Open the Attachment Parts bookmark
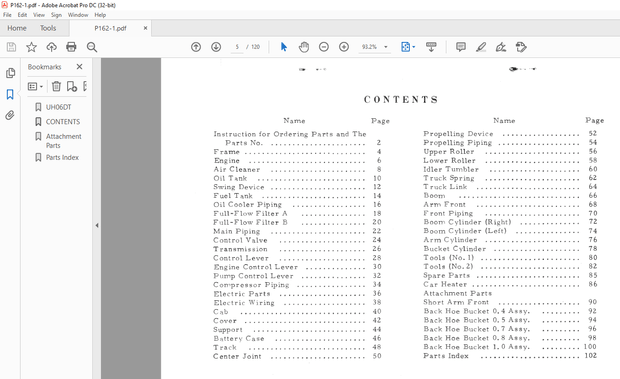620x379 pixels. [x=64, y=141]
